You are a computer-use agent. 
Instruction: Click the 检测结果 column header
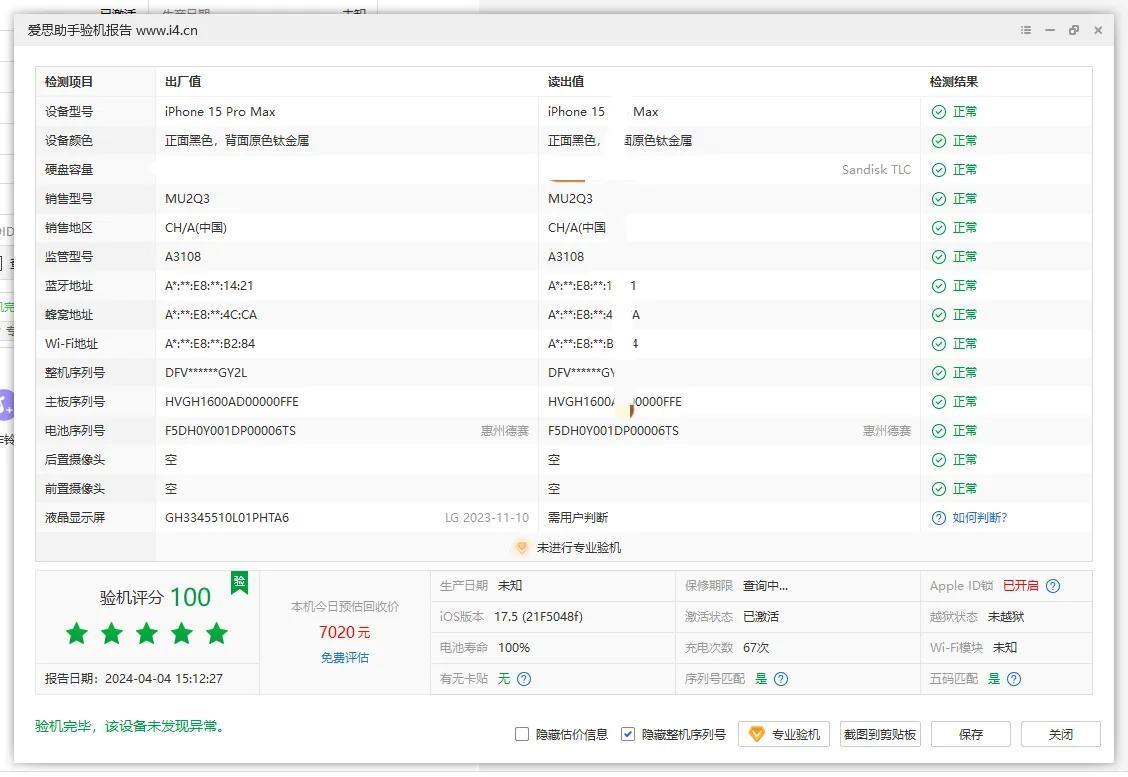coord(954,82)
